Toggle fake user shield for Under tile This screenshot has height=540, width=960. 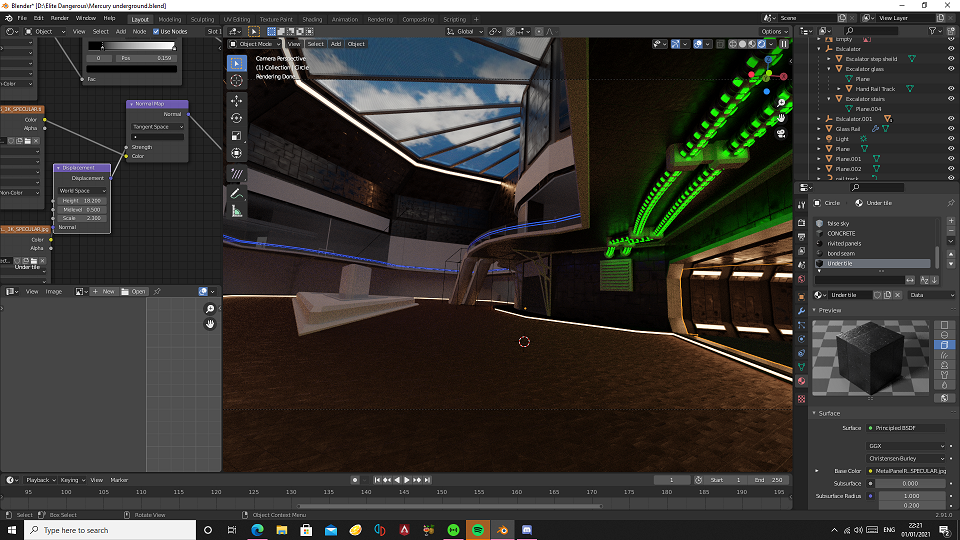coord(877,295)
